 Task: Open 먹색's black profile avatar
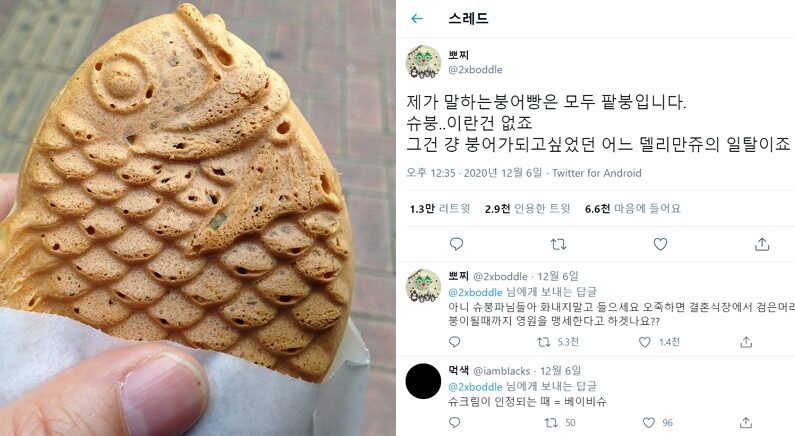coord(423,381)
